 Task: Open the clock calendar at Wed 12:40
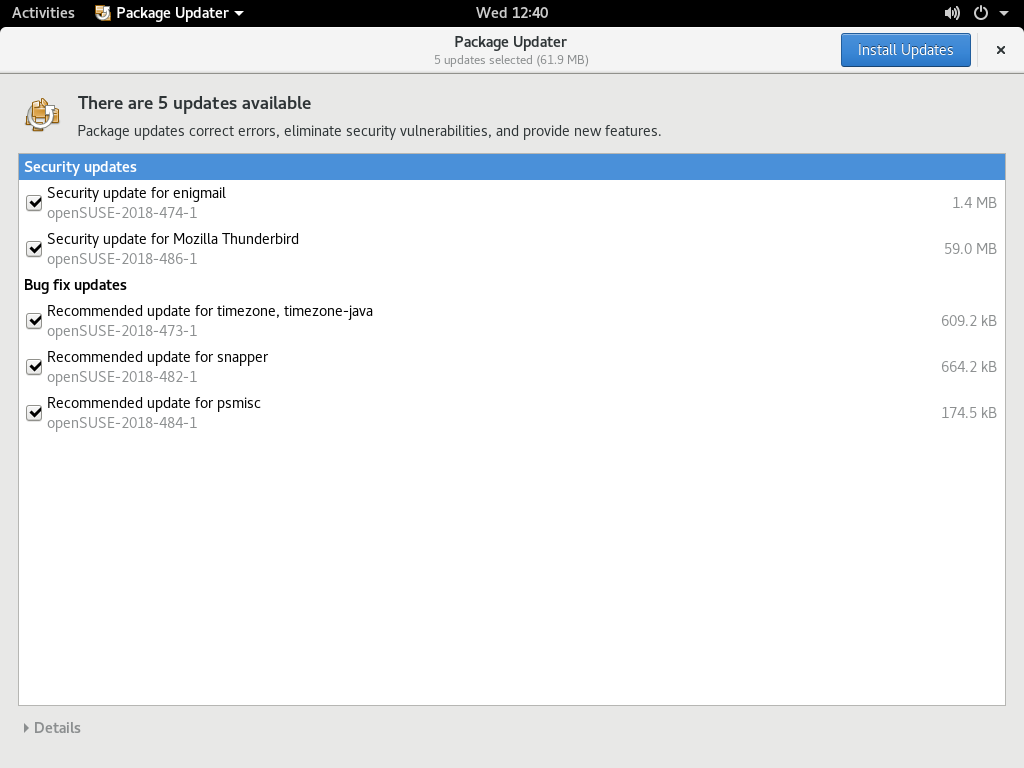[511, 13]
